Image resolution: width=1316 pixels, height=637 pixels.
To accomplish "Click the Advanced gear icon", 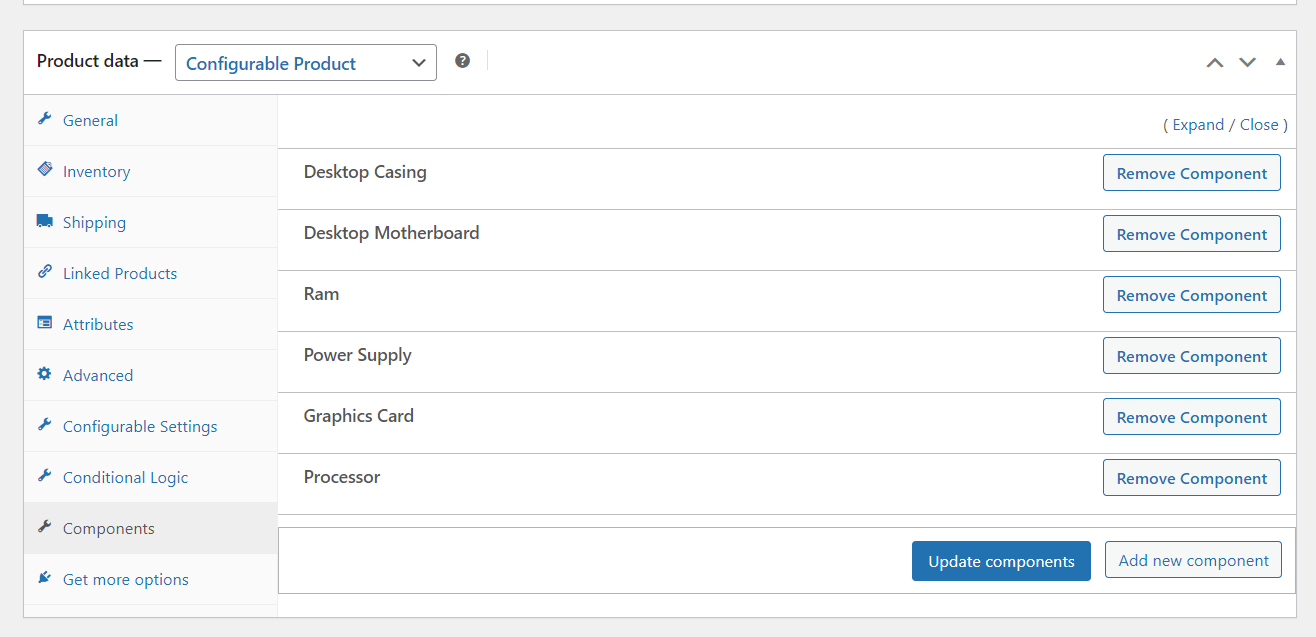I will click(x=44, y=374).
